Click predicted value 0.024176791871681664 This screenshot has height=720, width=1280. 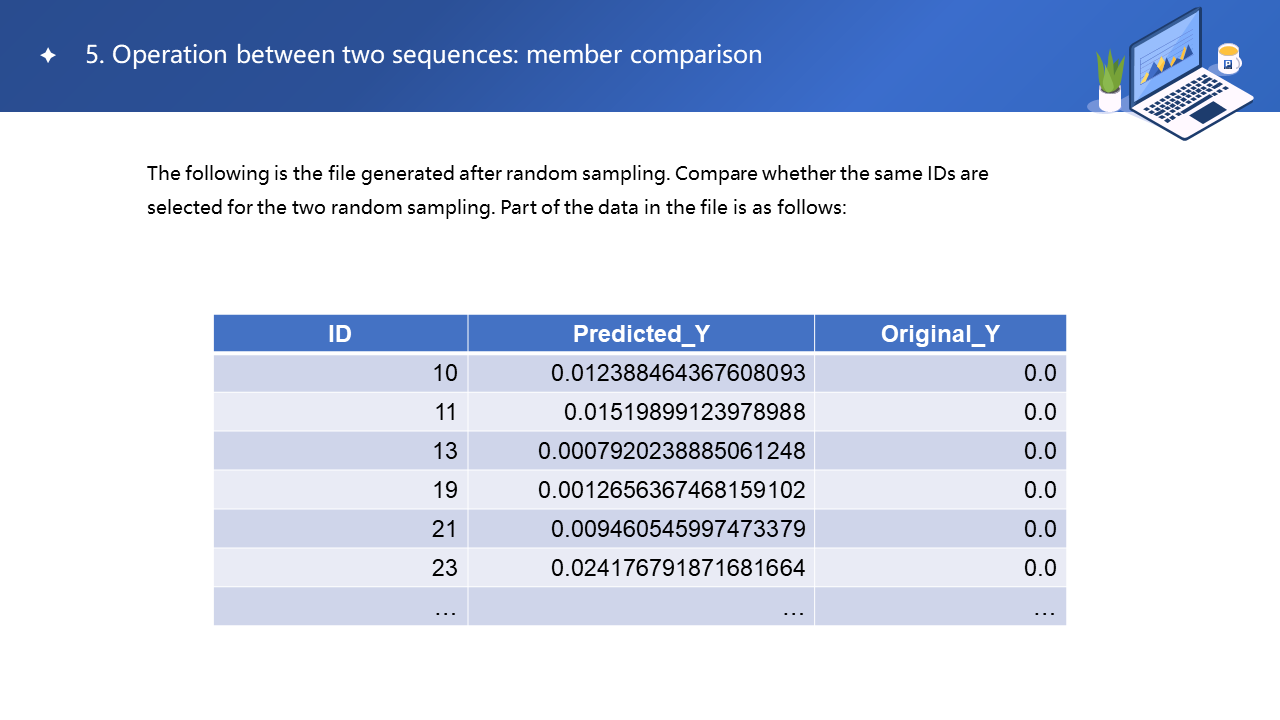click(678, 568)
